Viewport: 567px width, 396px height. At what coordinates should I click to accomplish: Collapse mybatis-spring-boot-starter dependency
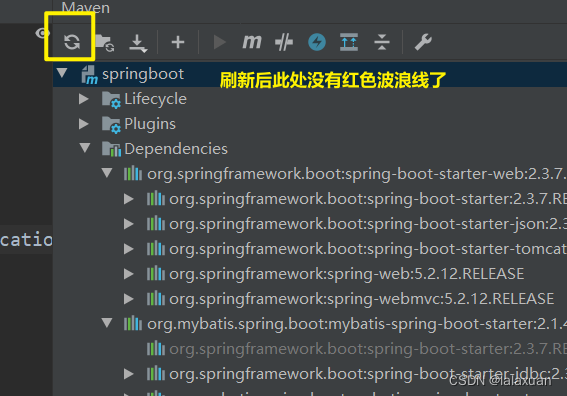click(x=107, y=323)
